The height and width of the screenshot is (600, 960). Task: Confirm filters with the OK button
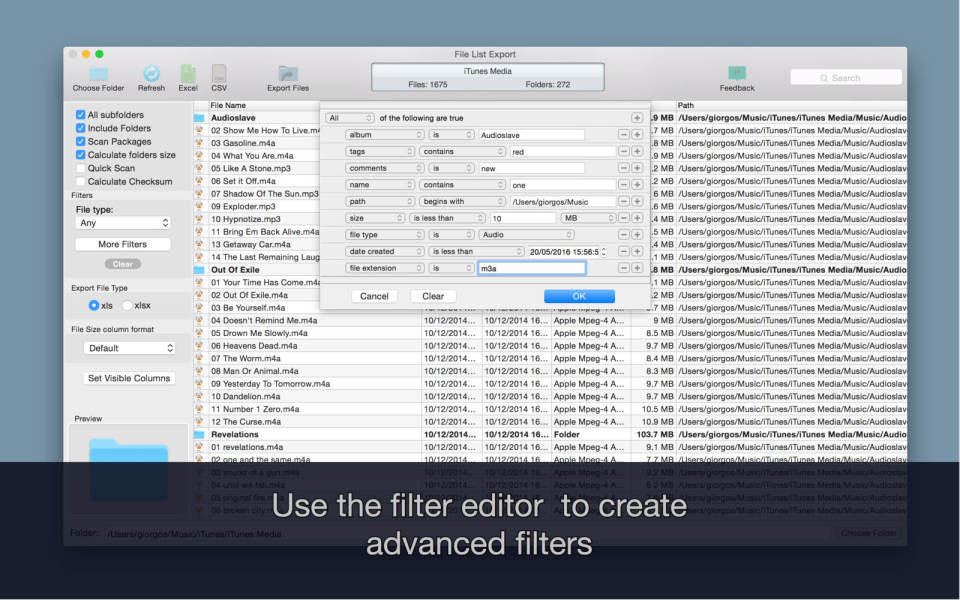(x=579, y=296)
